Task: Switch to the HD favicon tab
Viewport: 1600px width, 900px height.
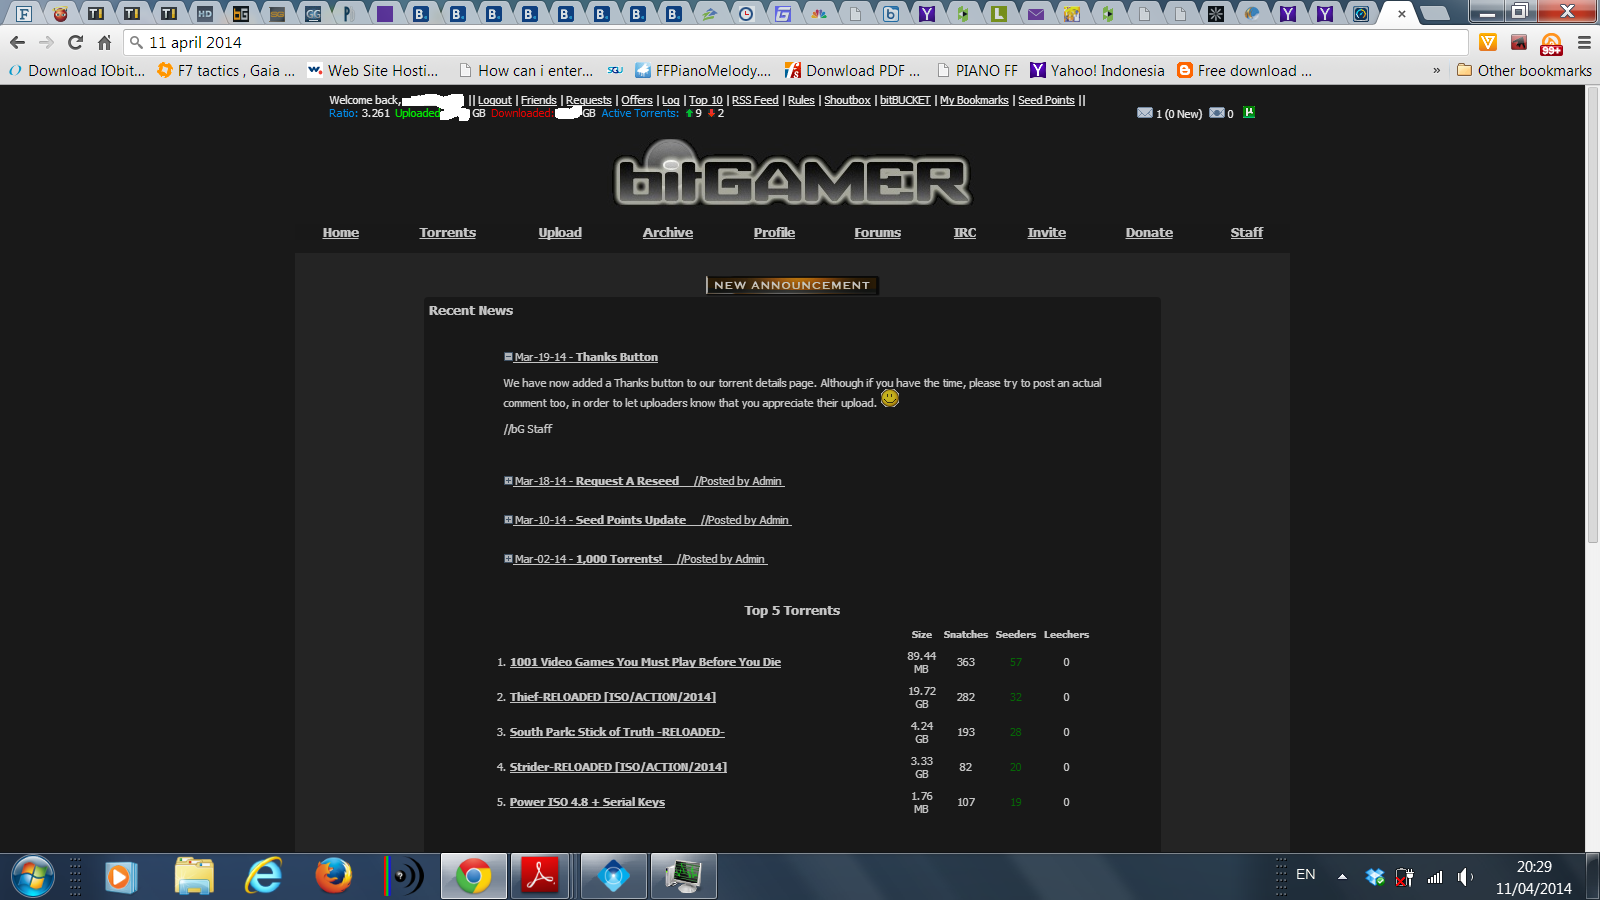Action: (x=204, y=14)
